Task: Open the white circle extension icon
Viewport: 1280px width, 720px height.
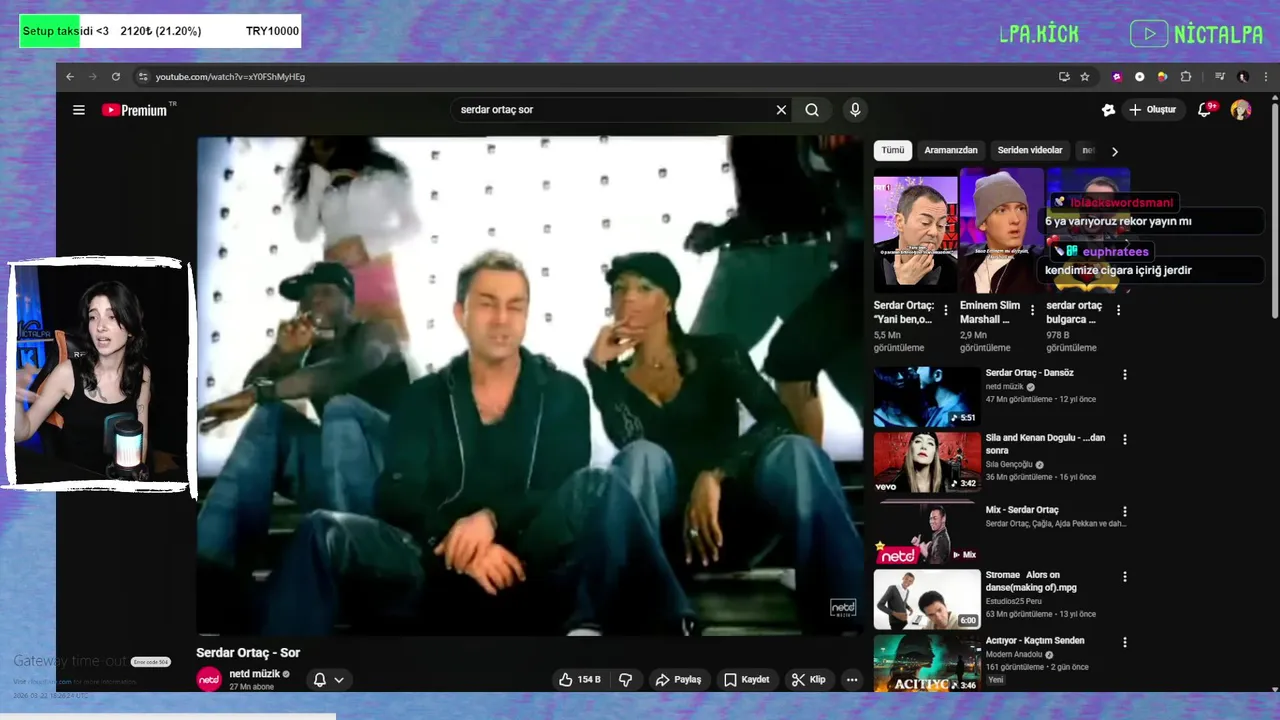Action: point(1140,77)
